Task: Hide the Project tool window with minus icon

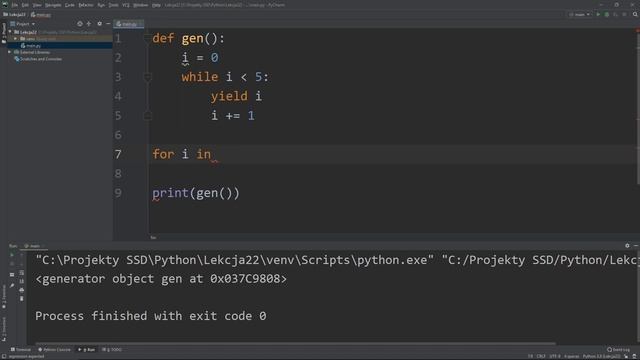Action: coord(108,24)
